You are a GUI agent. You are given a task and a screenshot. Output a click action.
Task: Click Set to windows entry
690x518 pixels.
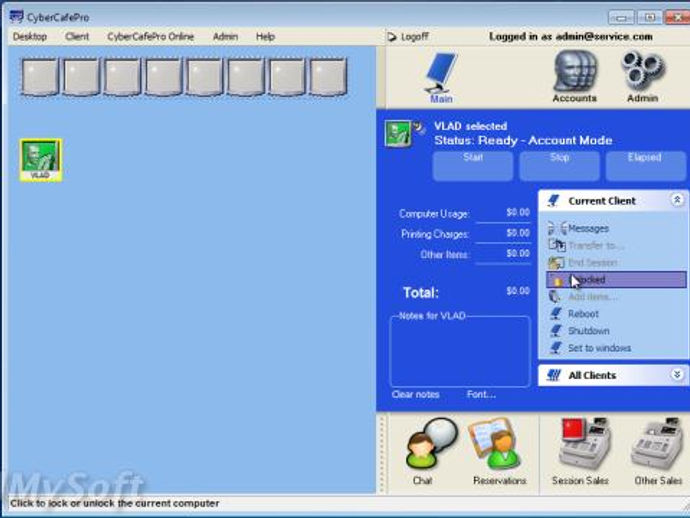[599, 348]
